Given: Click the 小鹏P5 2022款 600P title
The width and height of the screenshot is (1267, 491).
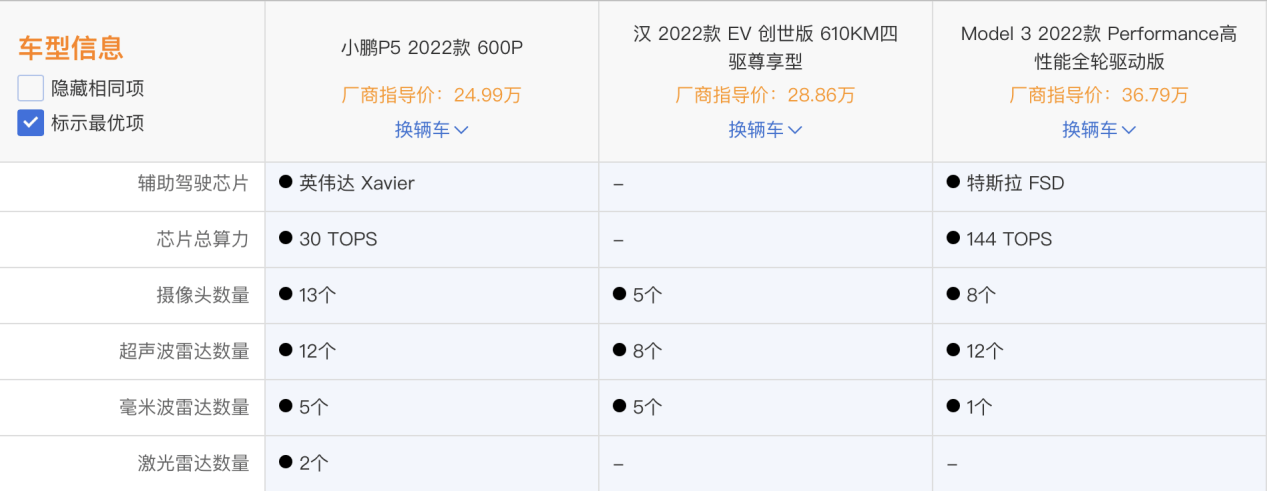Looking at the screenshot, I should (431, 48).
